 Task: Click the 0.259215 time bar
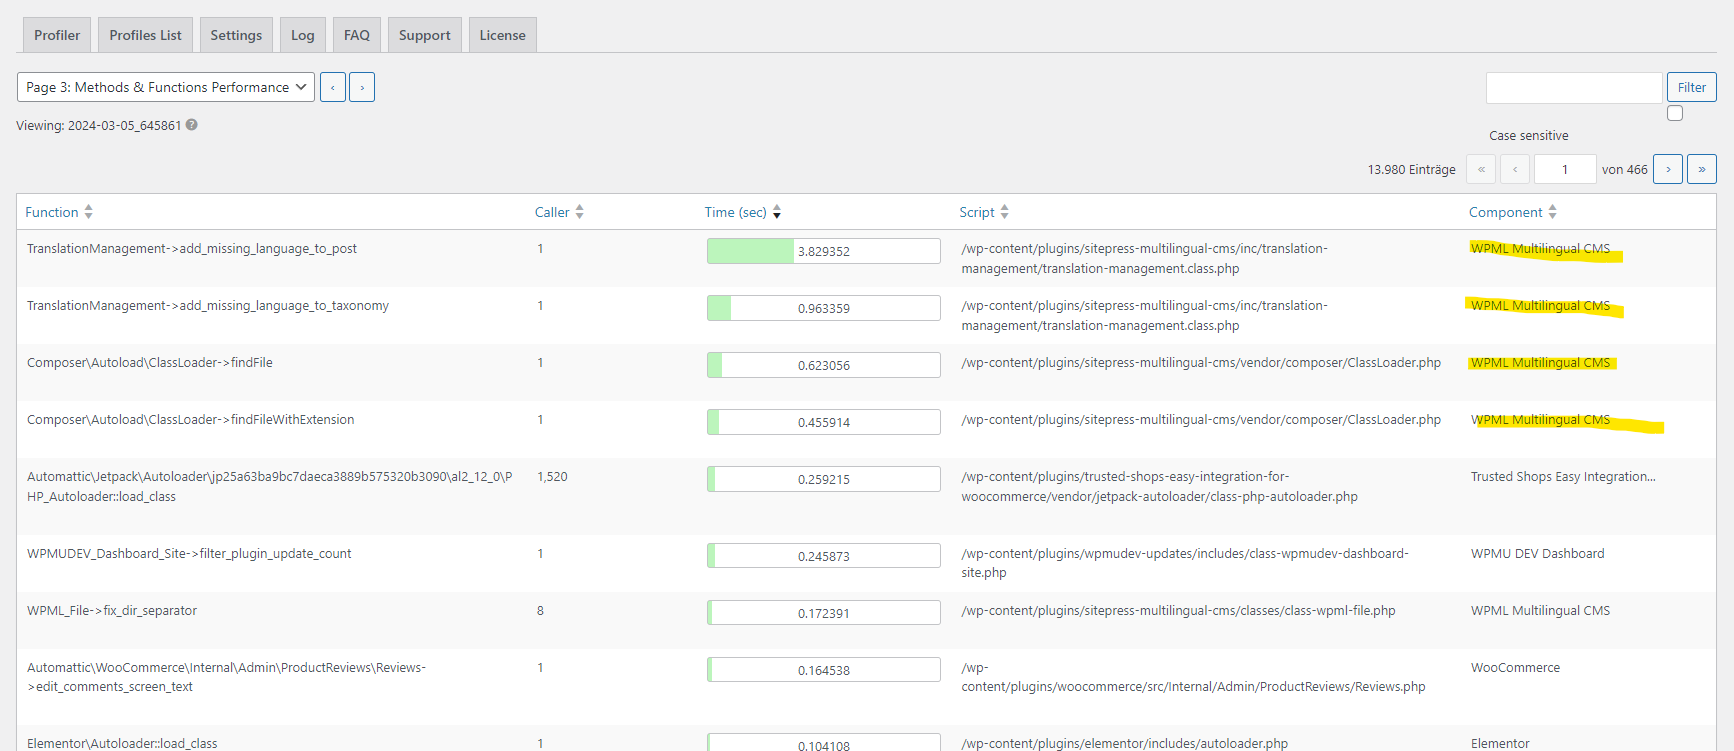point(824,479)
